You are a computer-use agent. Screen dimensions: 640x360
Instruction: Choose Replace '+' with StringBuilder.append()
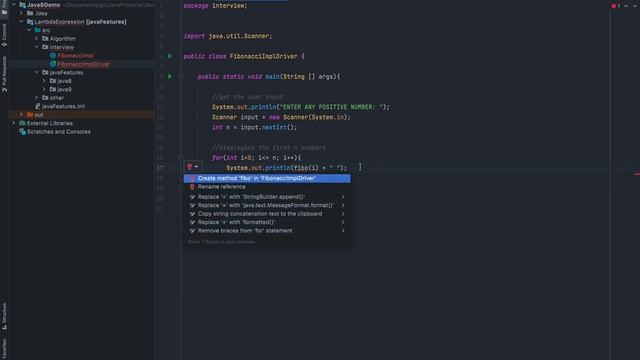(x=267, y=197)
